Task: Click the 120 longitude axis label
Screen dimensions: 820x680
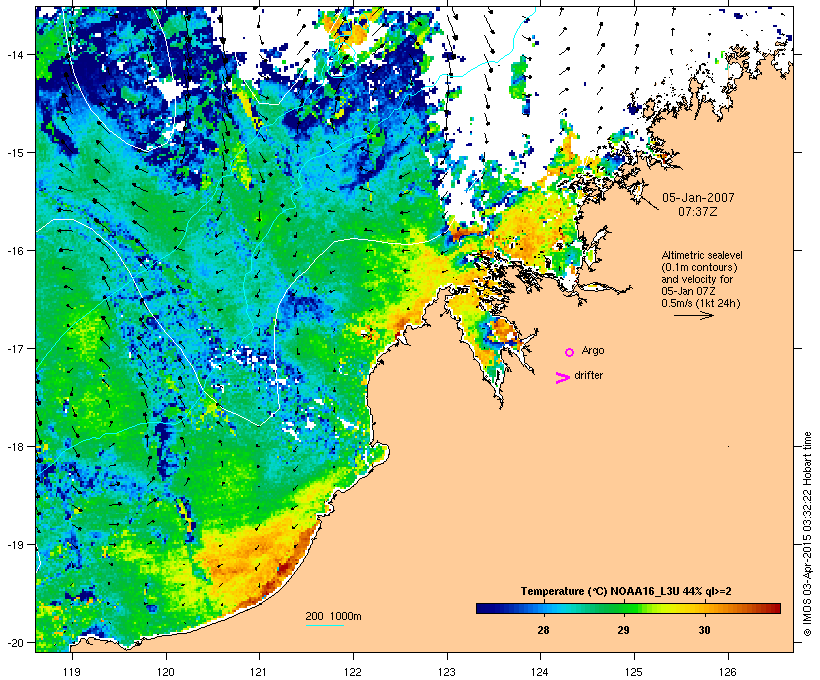Action: [166, 672]
